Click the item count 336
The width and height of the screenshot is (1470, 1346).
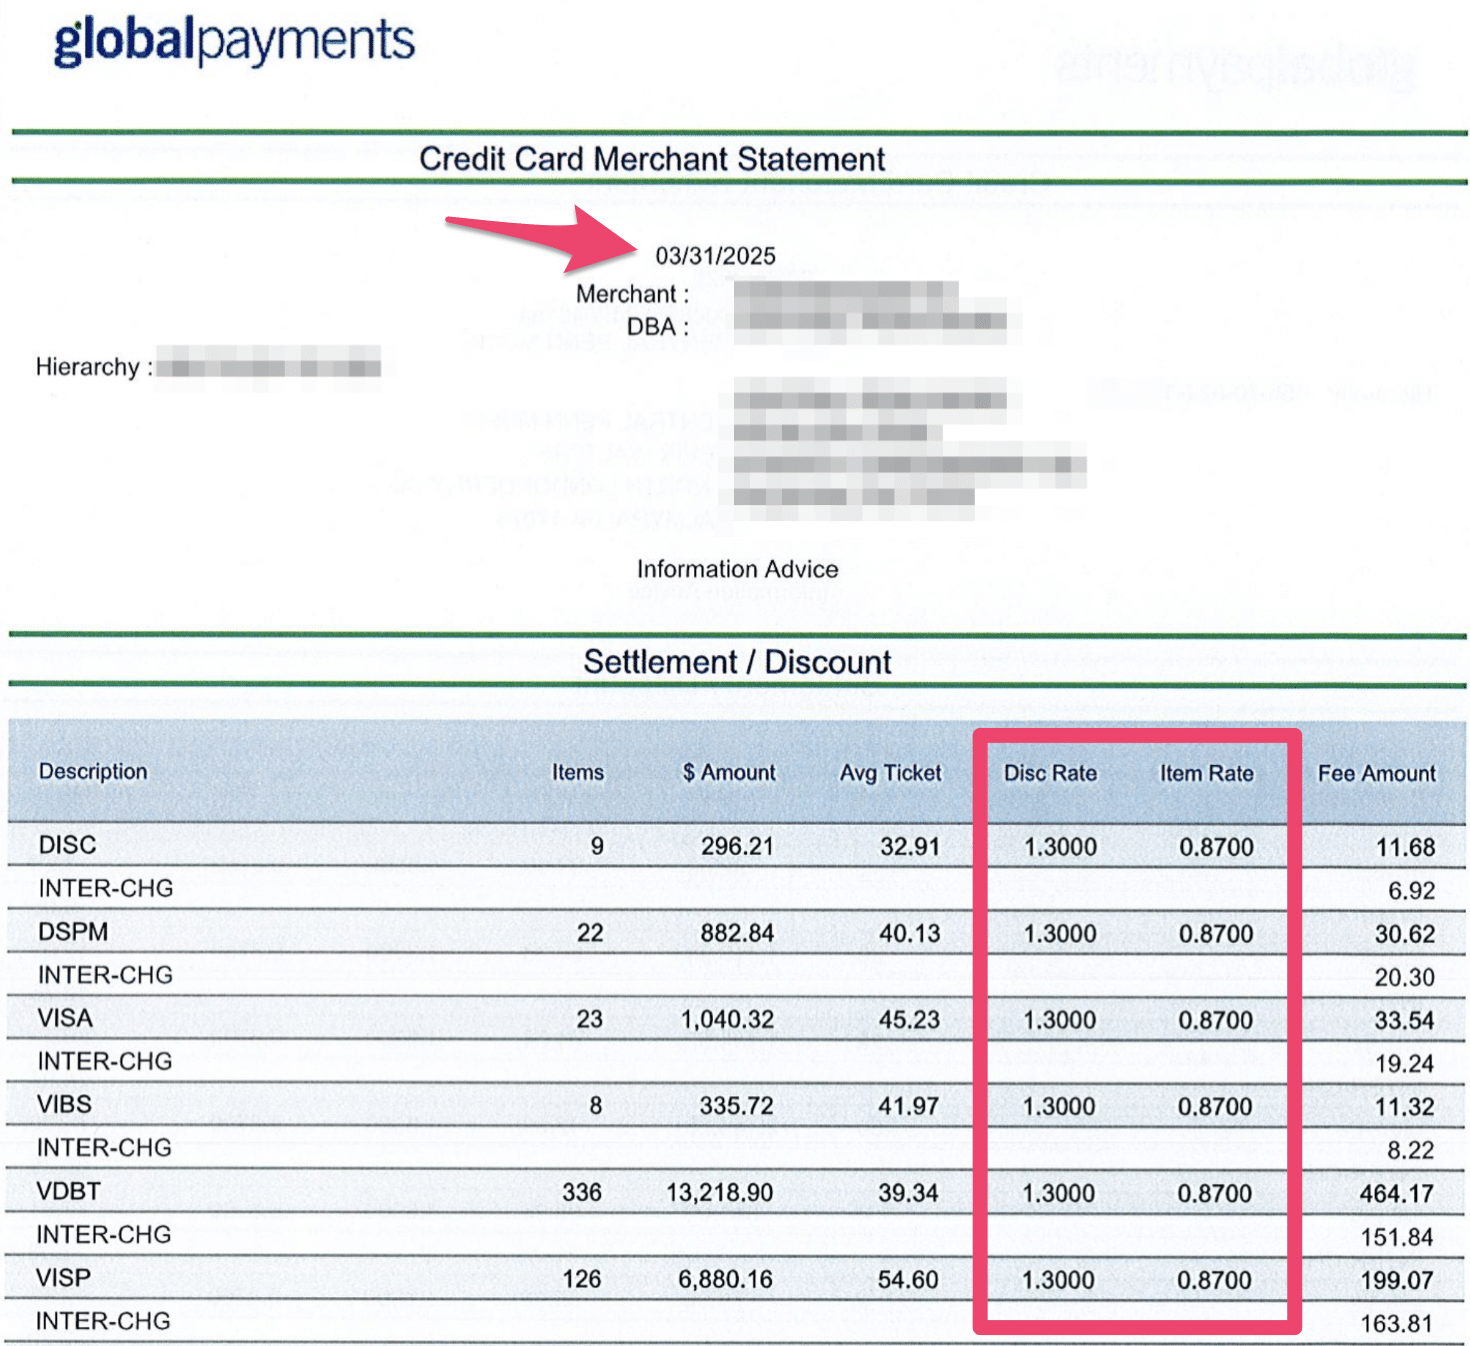[582, 1192]
